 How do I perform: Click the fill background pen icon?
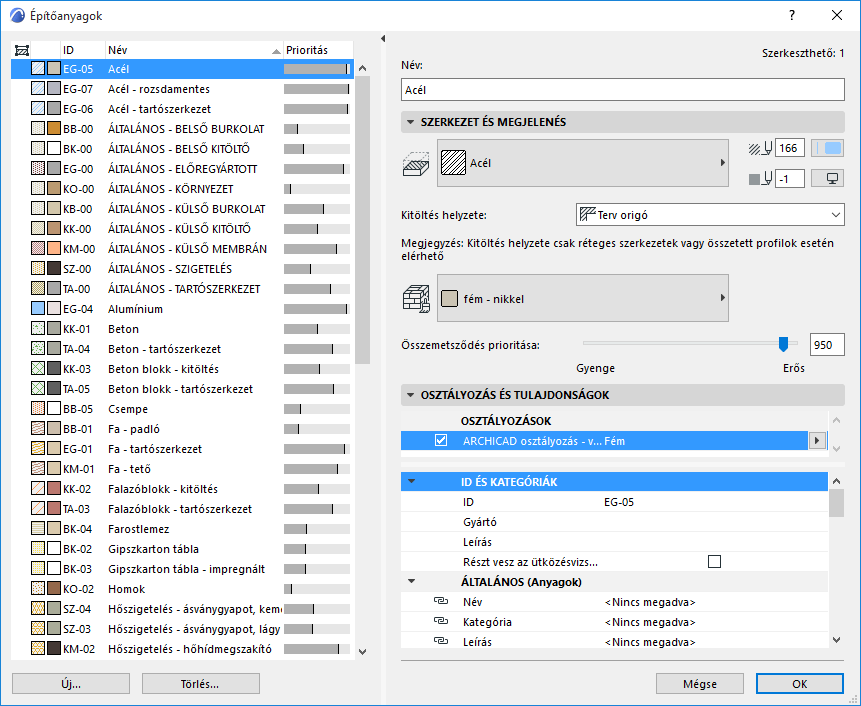(x=761, y=178)
